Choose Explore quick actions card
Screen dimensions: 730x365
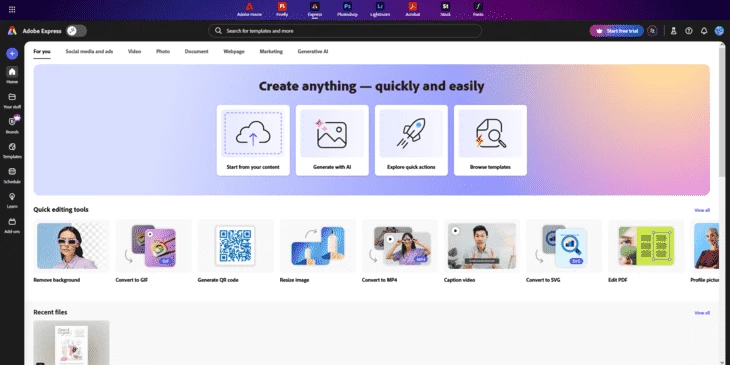pyautogui.click(x=411, y=140)
